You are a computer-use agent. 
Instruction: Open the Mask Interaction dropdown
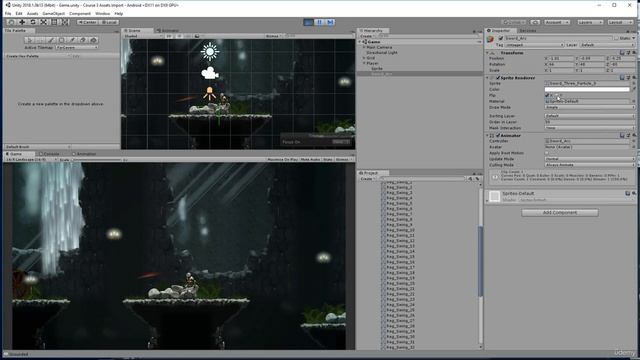click(x=590, y=128)
